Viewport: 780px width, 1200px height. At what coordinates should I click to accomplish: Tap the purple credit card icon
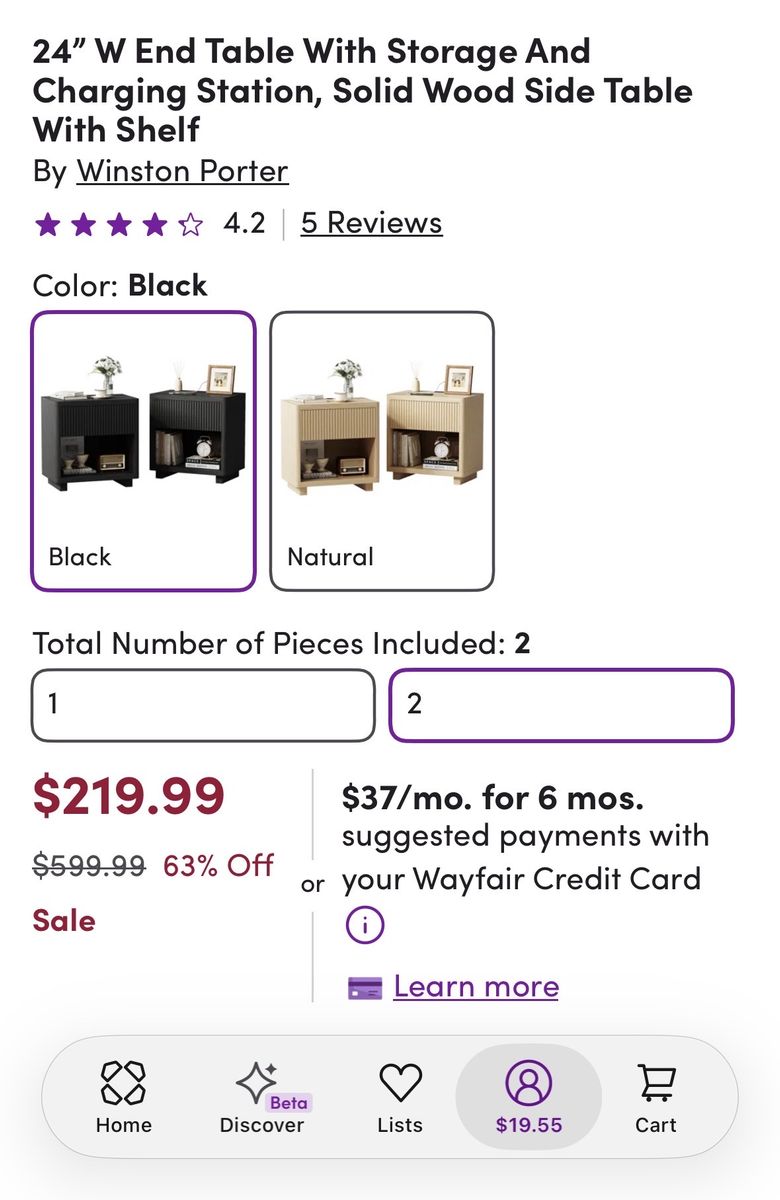365,988
